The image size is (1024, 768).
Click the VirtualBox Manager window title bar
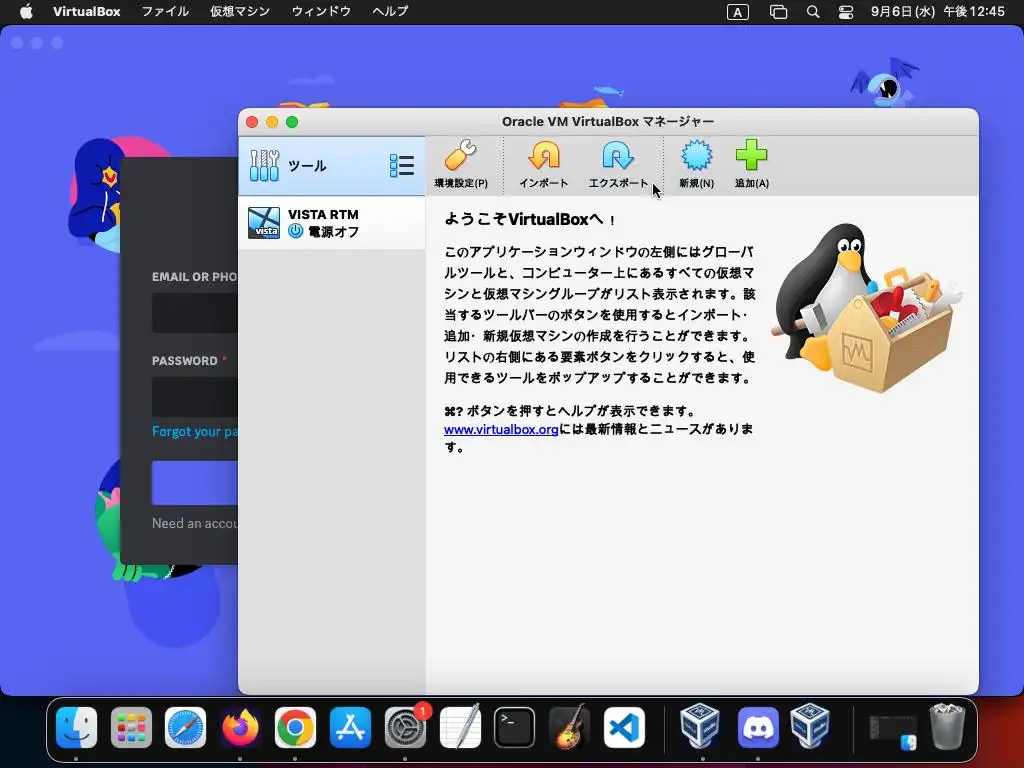607,122
